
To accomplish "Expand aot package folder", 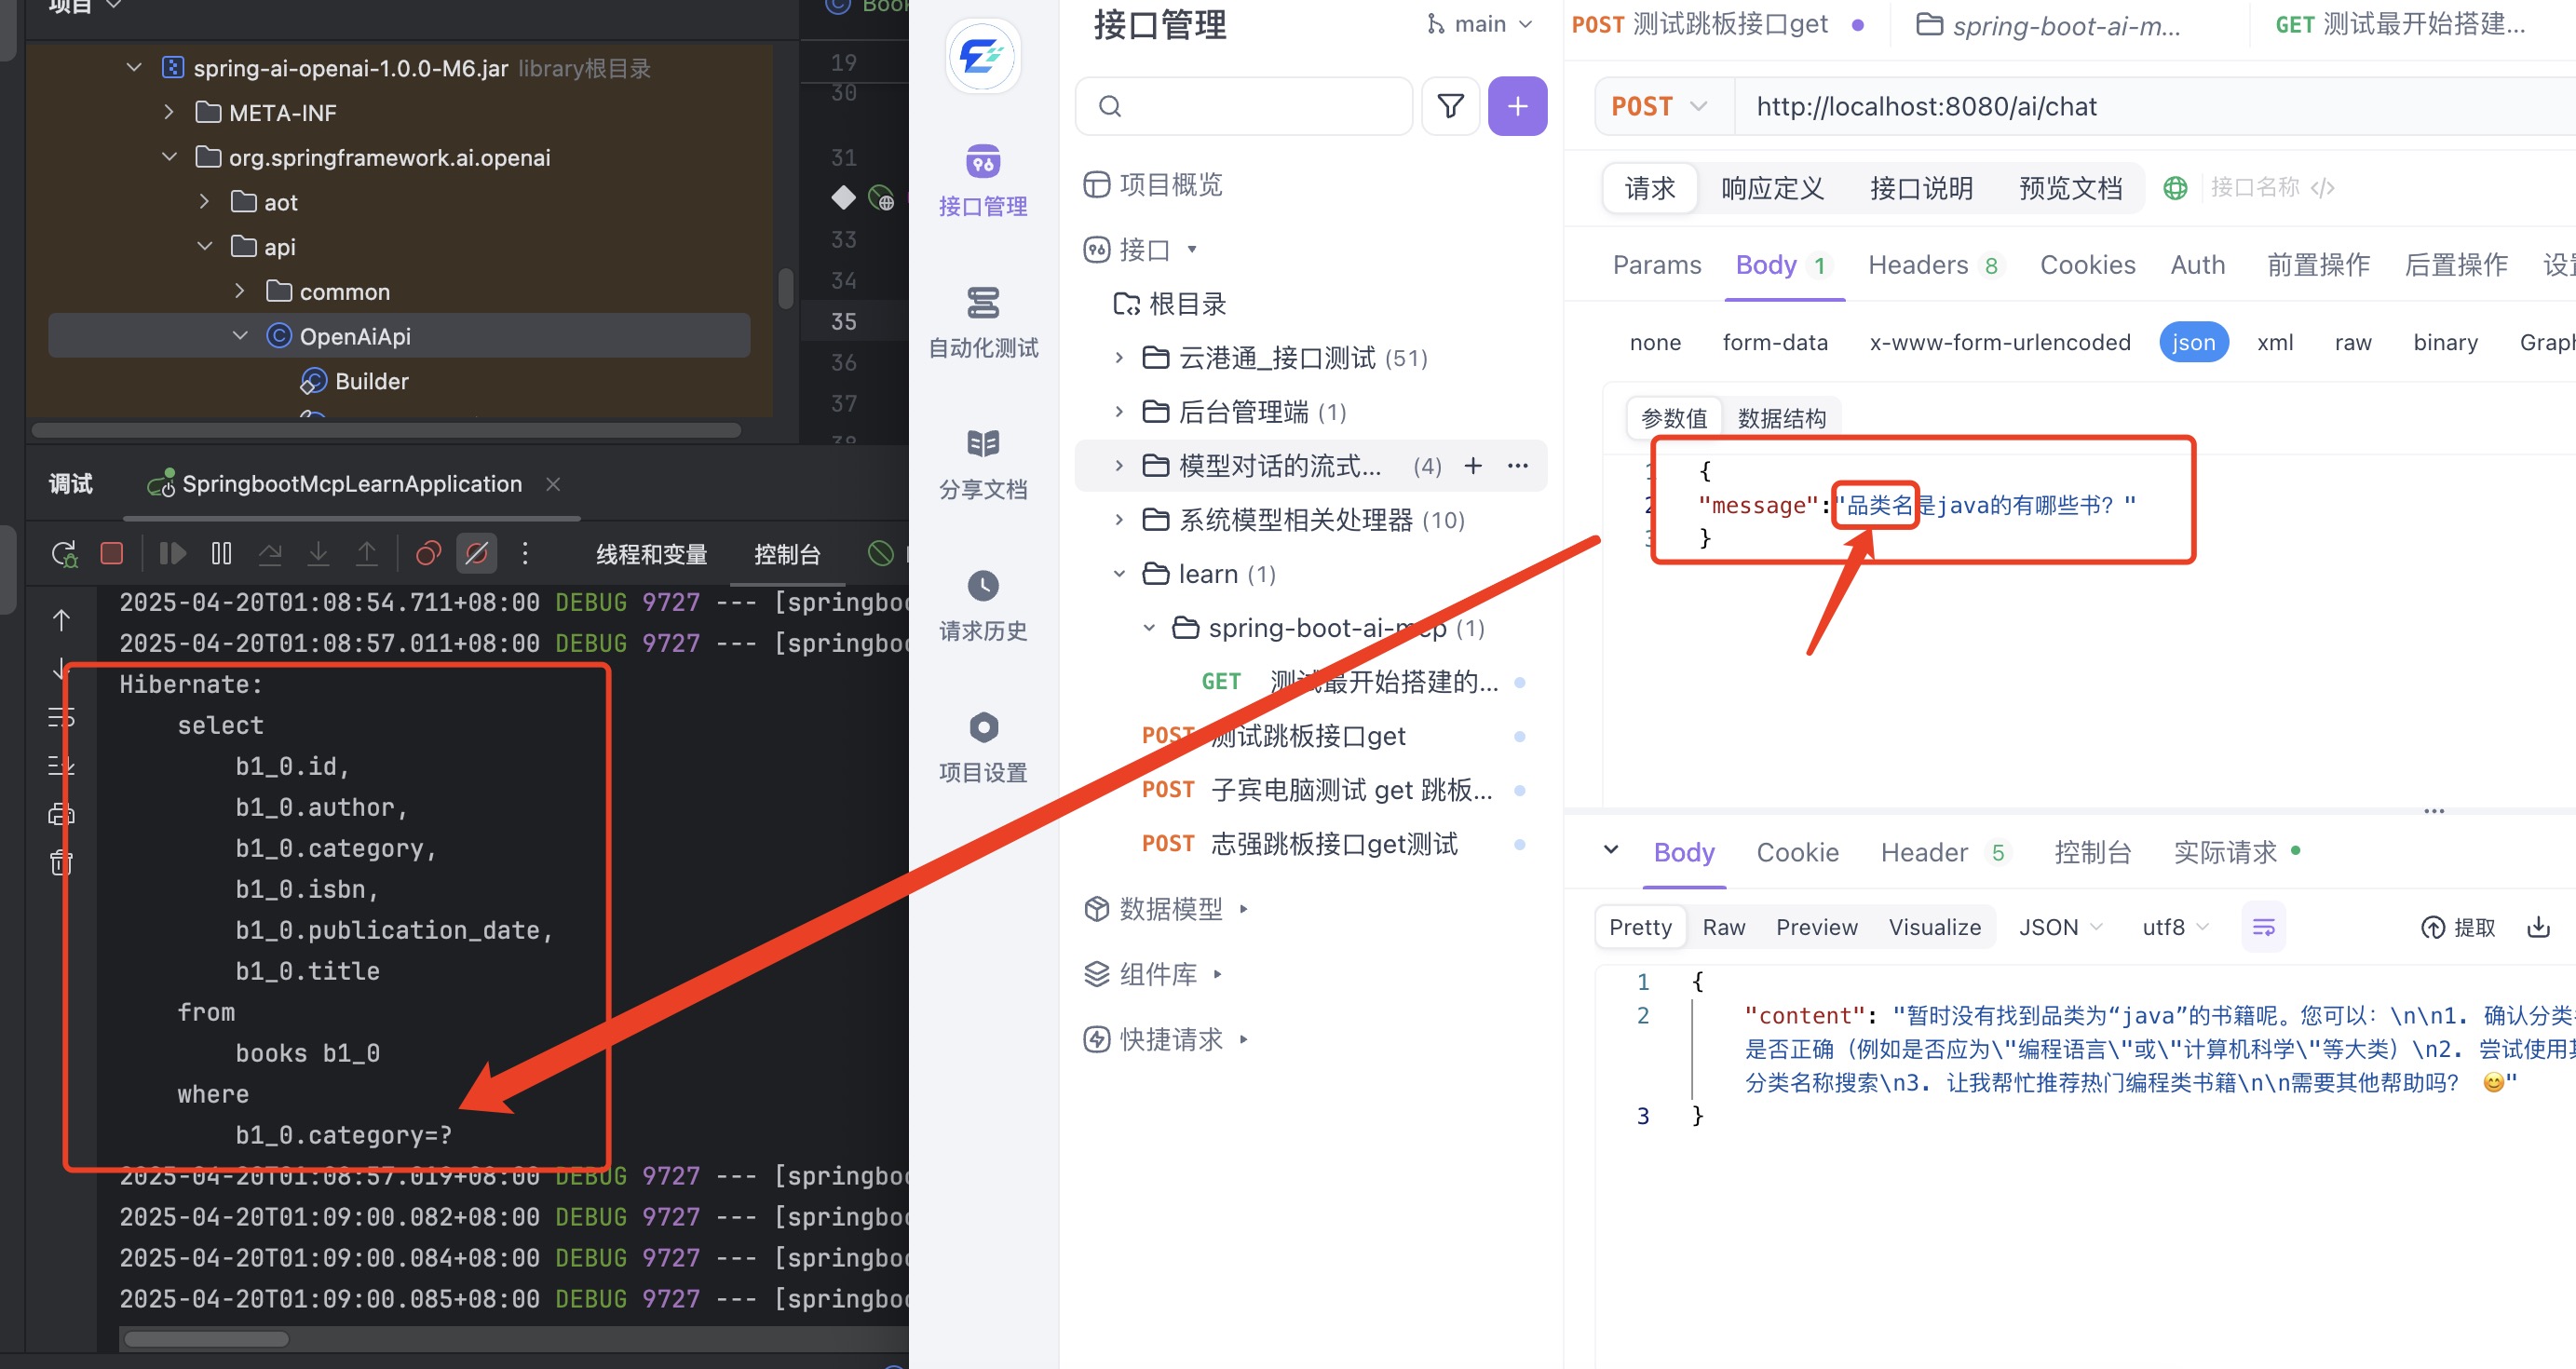I will 205,201.
